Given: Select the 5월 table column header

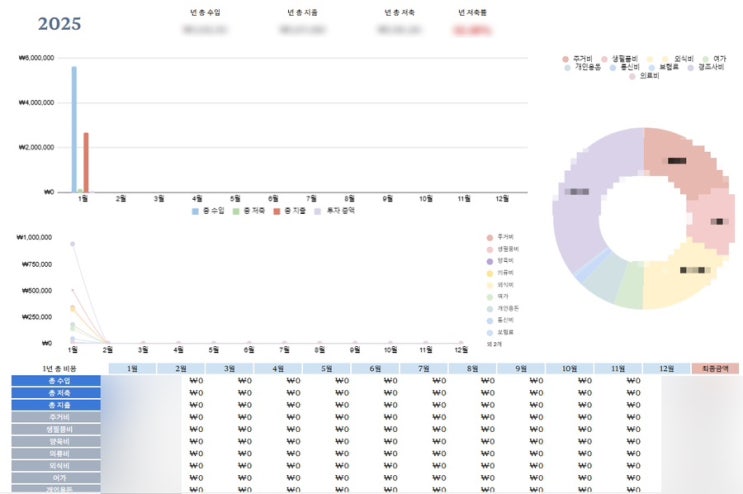Looking at the screenshot, I should point(326,368).
